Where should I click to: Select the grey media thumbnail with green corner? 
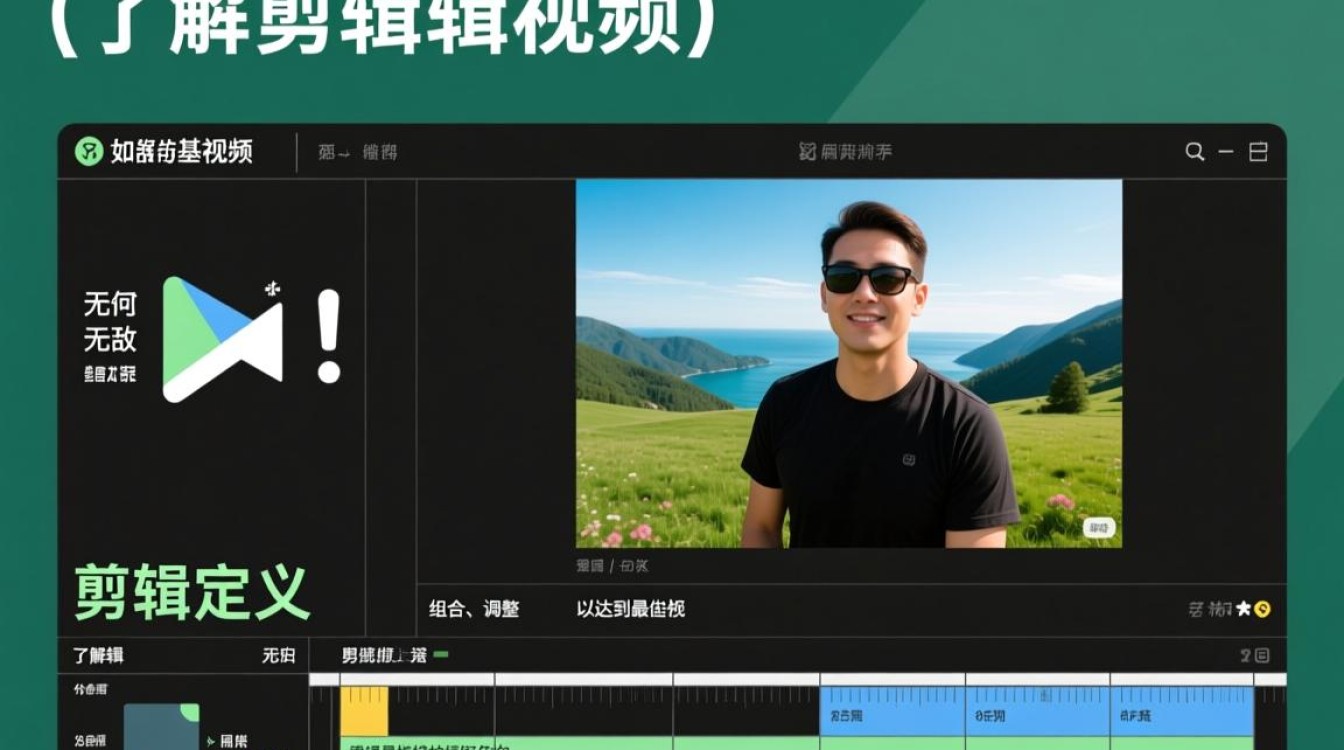pyautogui.click(x=162, y=726)
